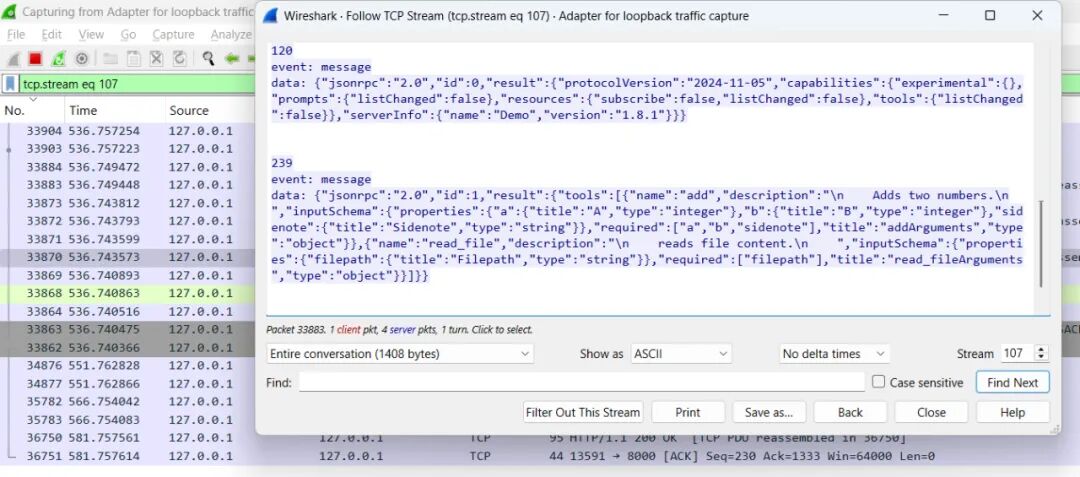Select packet row 33870
Screen dimensions: 1080x477
(127, 257)
